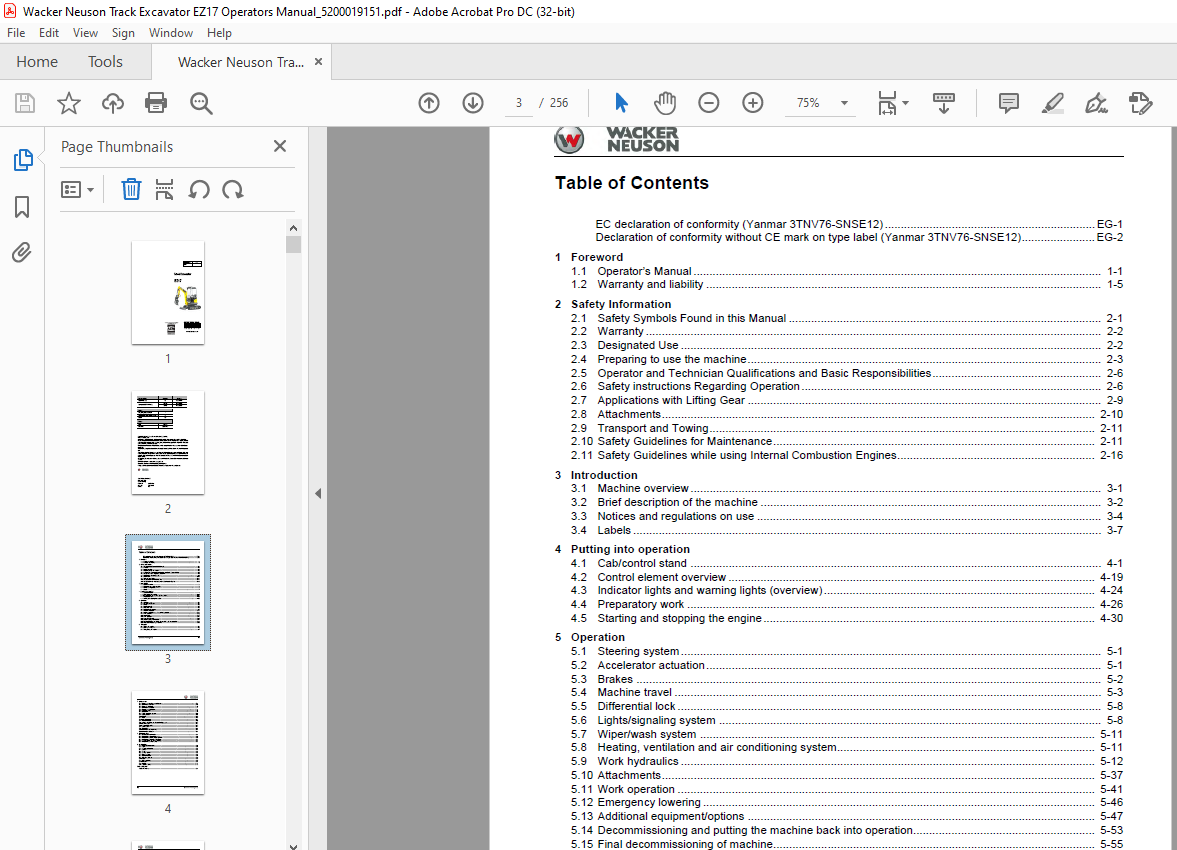Viewport: 1177px width, 850px height.
Task: Open TOC entry 5.12 Emergency lowering
Action: pyautogui.click(x=846, y=802)
